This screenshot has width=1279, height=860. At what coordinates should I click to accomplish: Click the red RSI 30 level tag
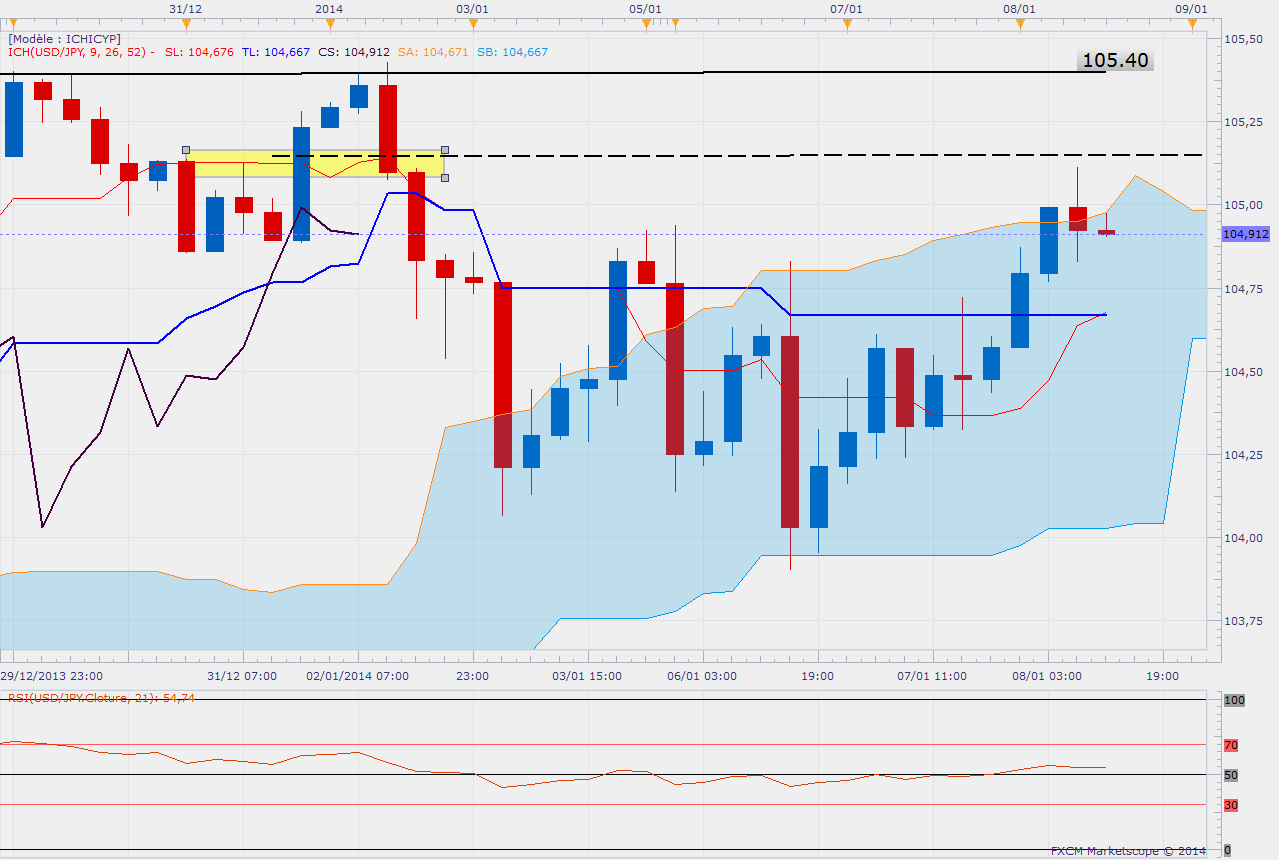1231,805
